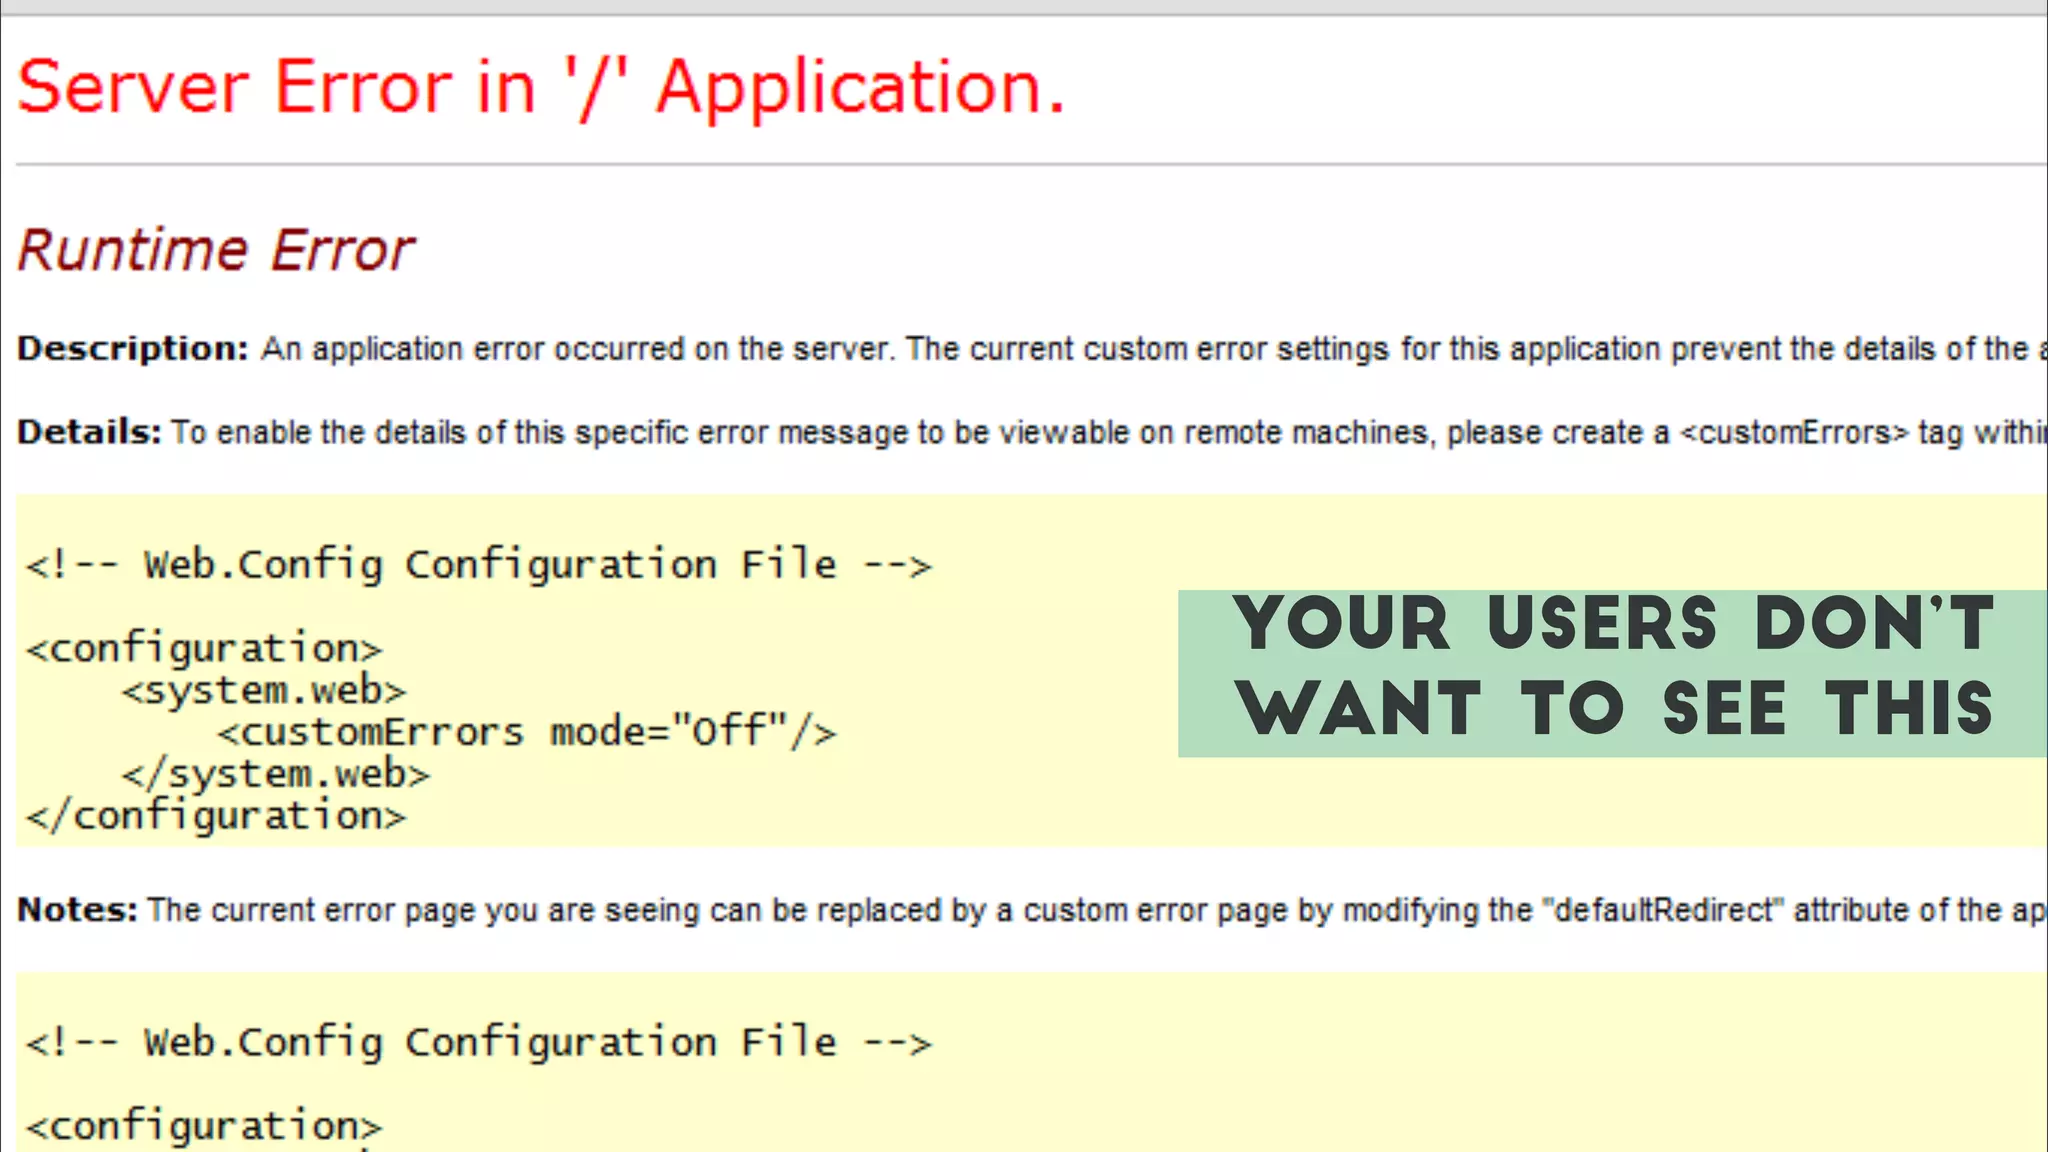Click the closing </system.web> tag

[276, 774]
